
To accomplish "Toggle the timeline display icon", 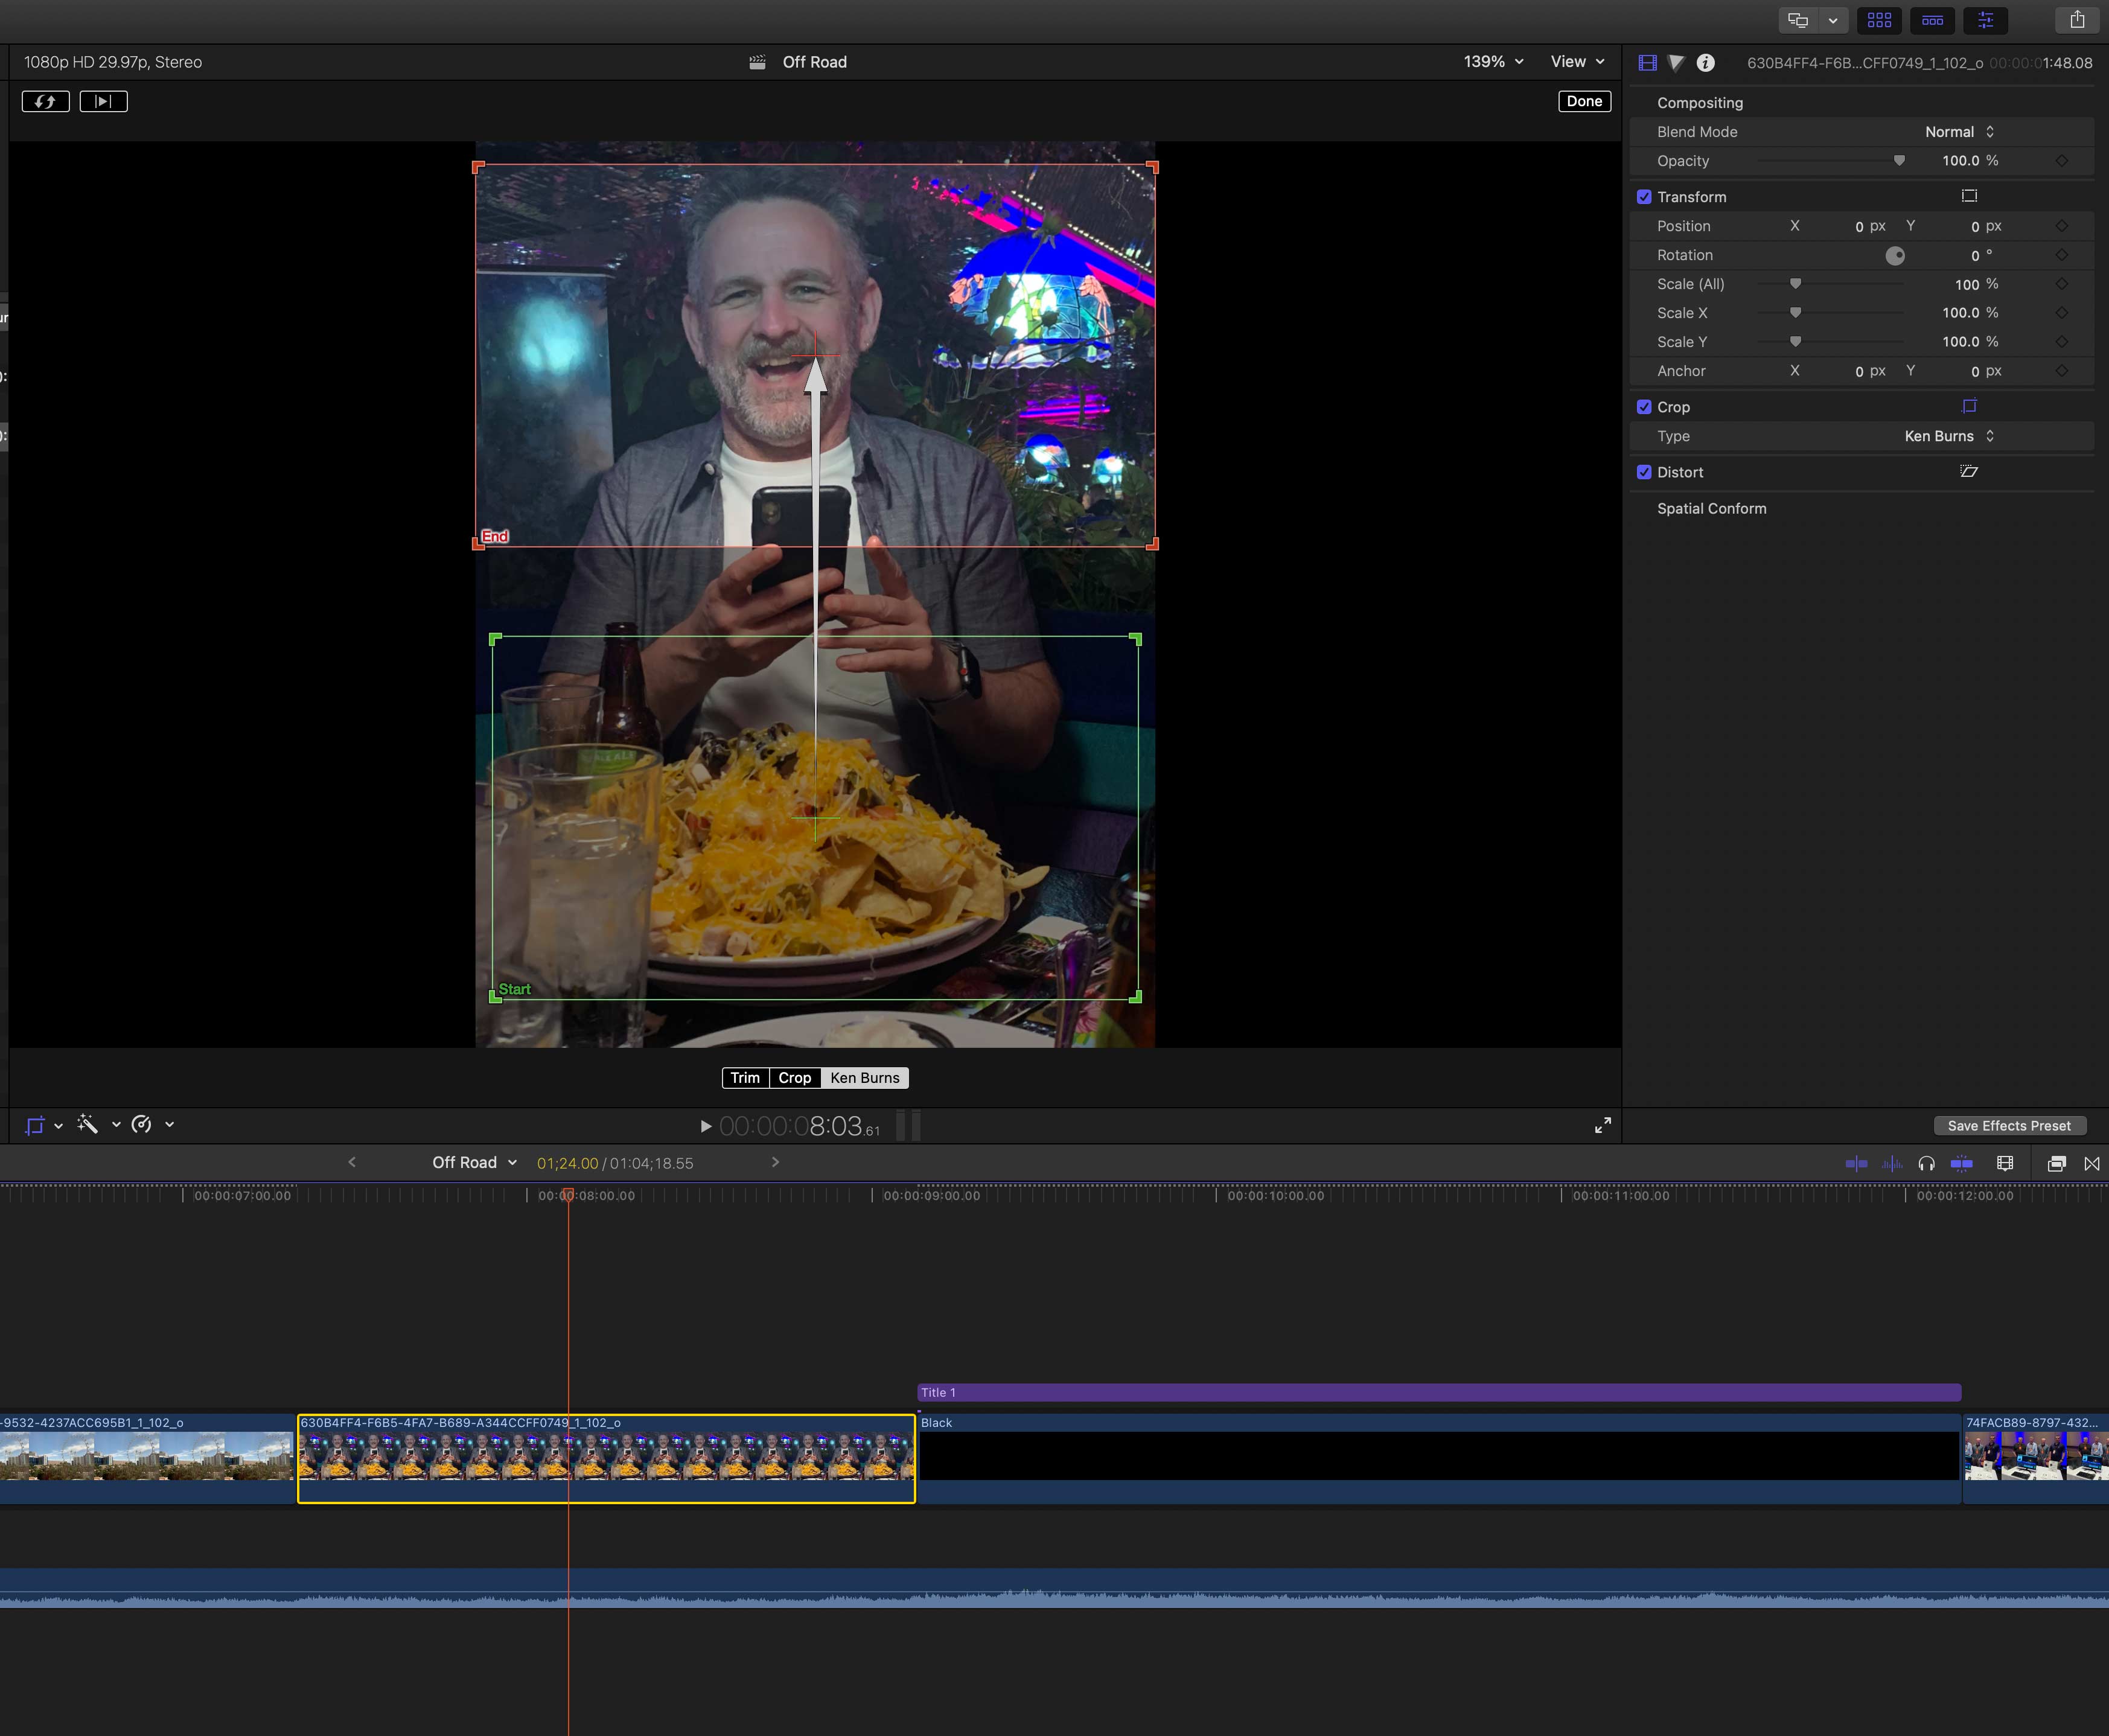I will click(1932, 20).
